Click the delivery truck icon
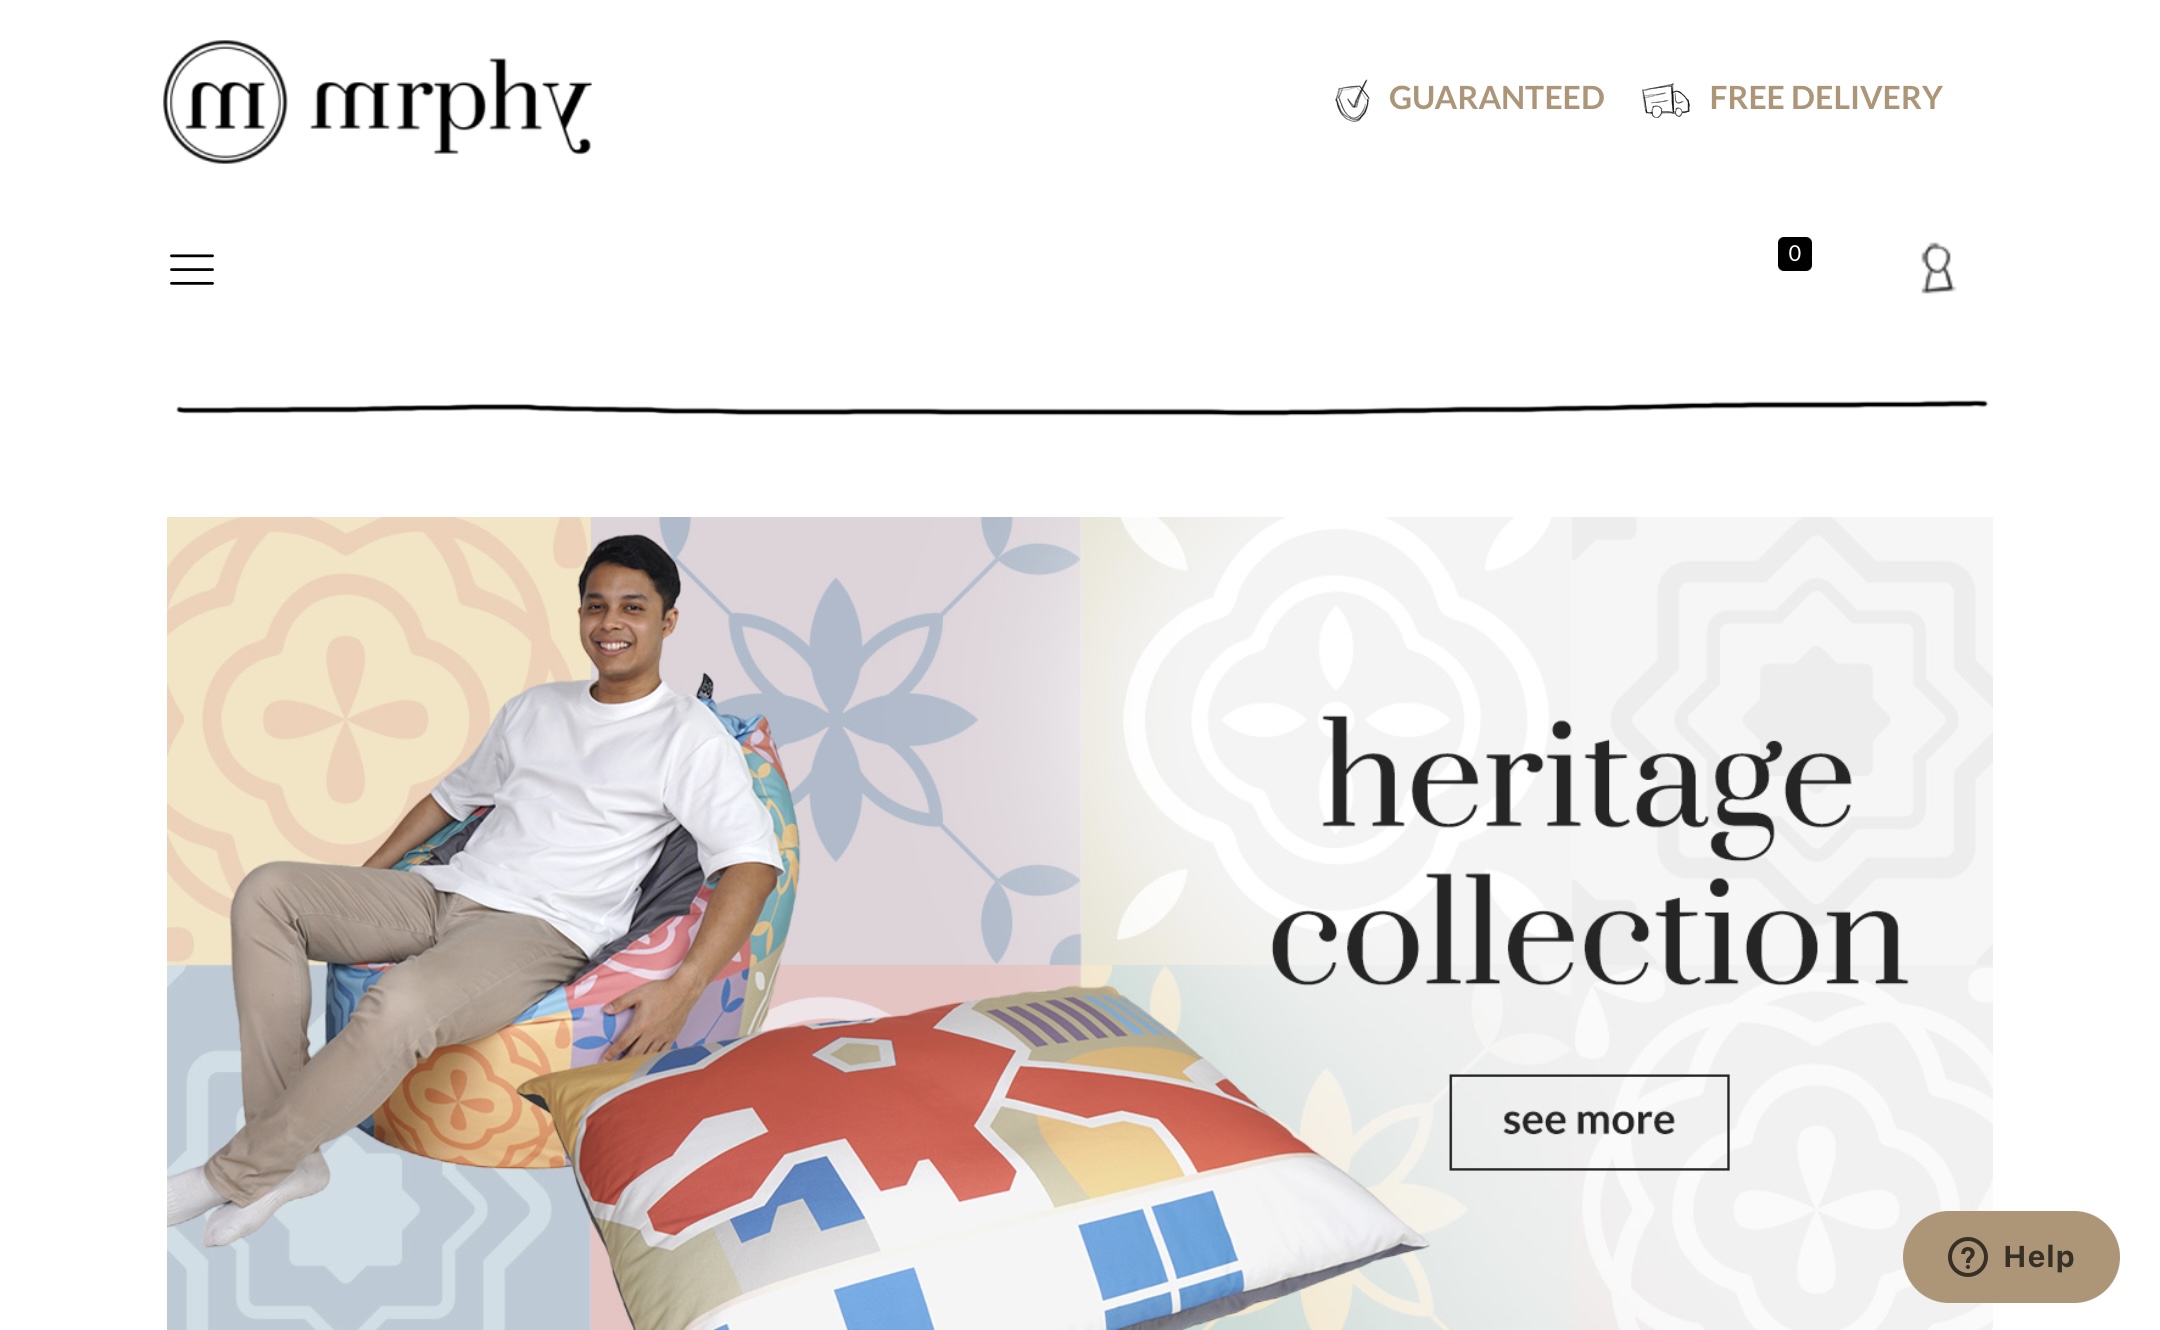This screenshot has width=2160, height=1330. (x=1665, y=100)
